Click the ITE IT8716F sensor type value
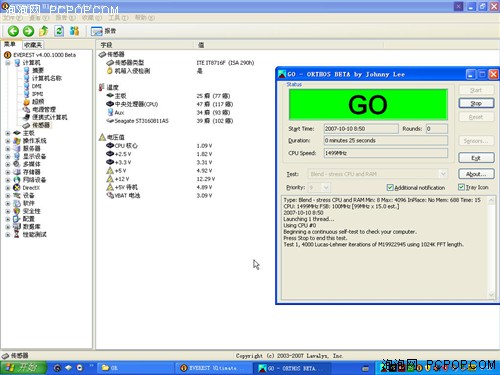 tap(225, 63)
